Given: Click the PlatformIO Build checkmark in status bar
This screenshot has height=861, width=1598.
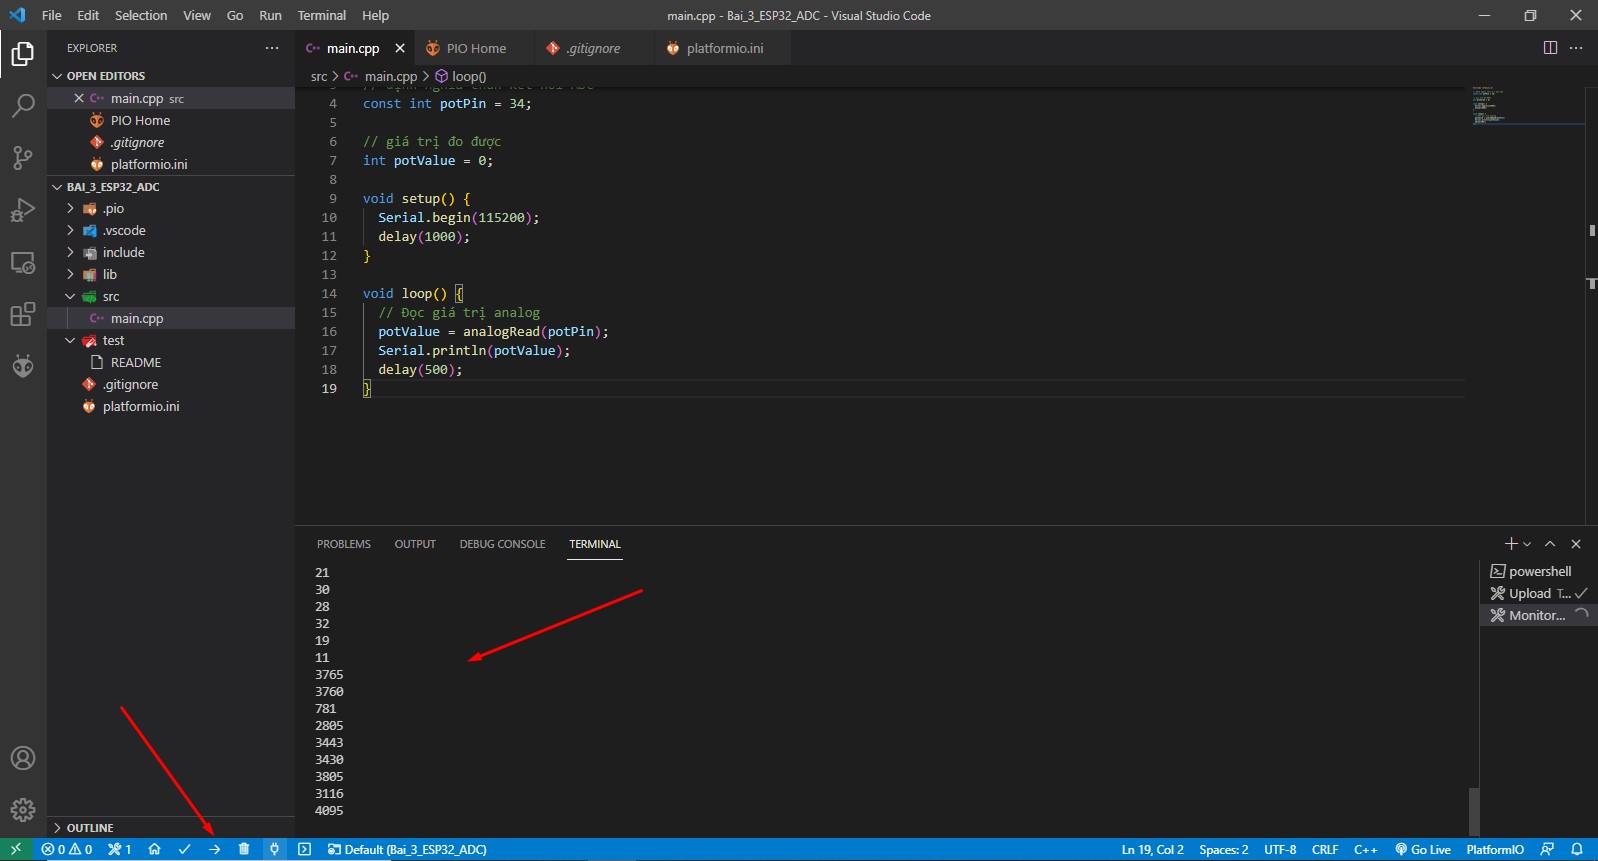Looking at the screenshot, I should 184,849.
